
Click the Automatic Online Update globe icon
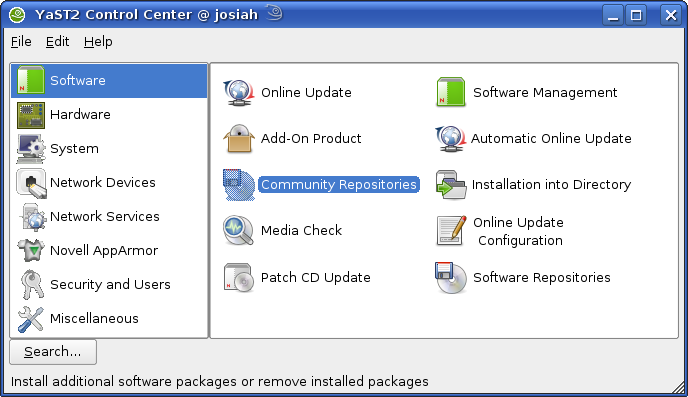click(x=451, y=139)
